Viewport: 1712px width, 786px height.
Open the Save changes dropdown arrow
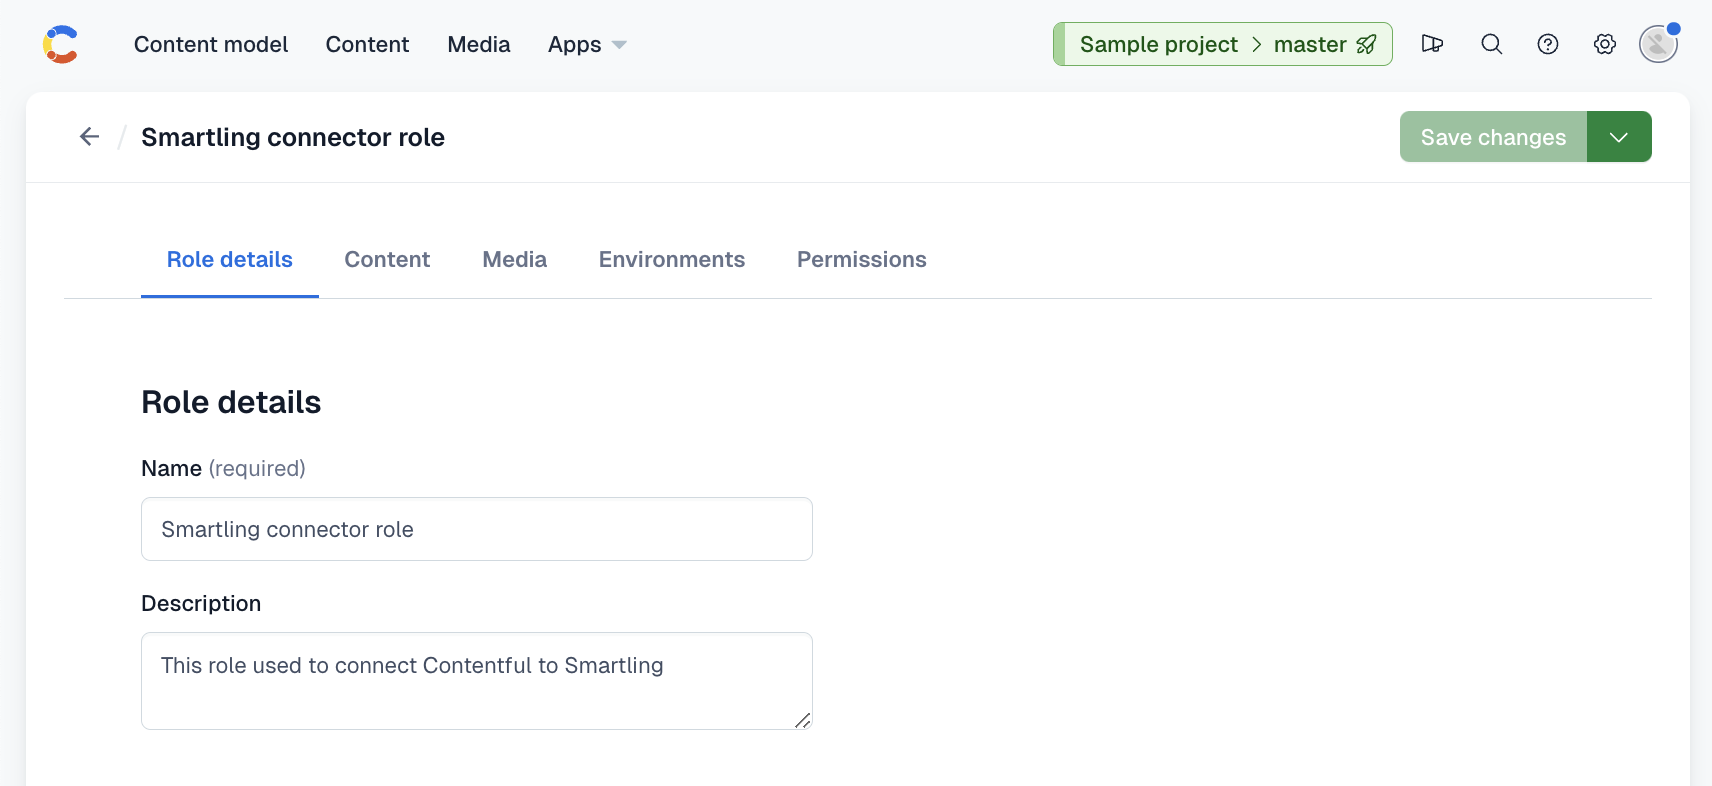coord(1619,137)
